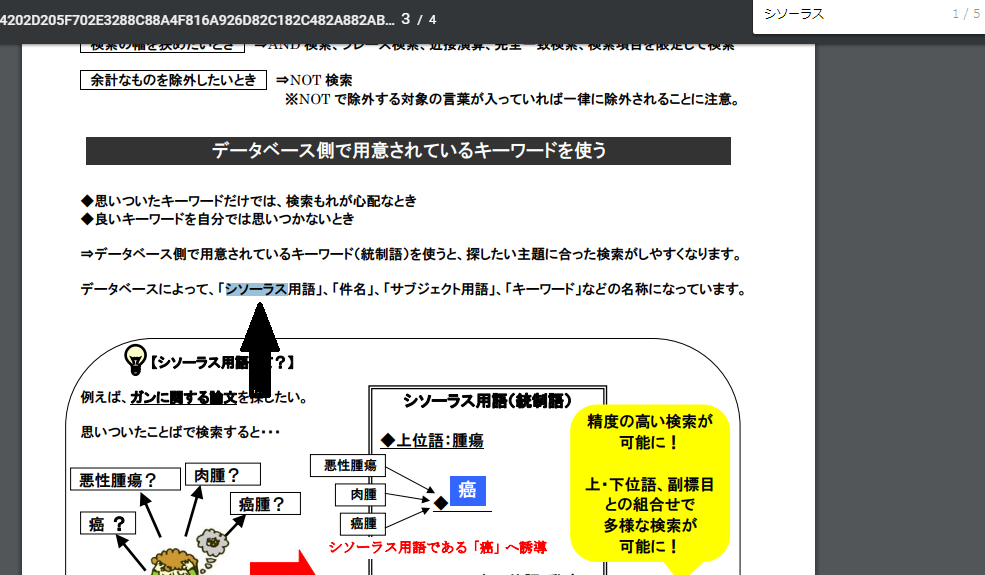This screenshot has width=985, height=575.
Task: Click the yellow callout text 精度の高い検索が可能に！
Action: pos(650,432)
